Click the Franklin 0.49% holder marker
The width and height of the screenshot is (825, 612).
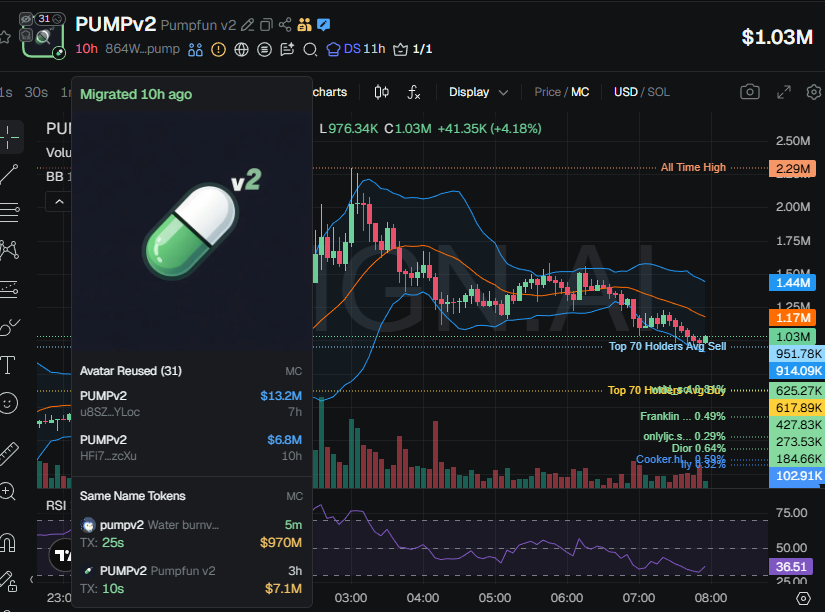[682, 416]
